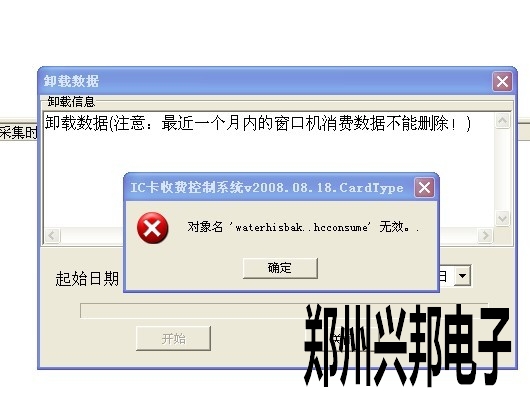Viewport: 530px width, 405px height.
Task: Click the horizontal scroll-left arrow
Action: coord(52,235)
